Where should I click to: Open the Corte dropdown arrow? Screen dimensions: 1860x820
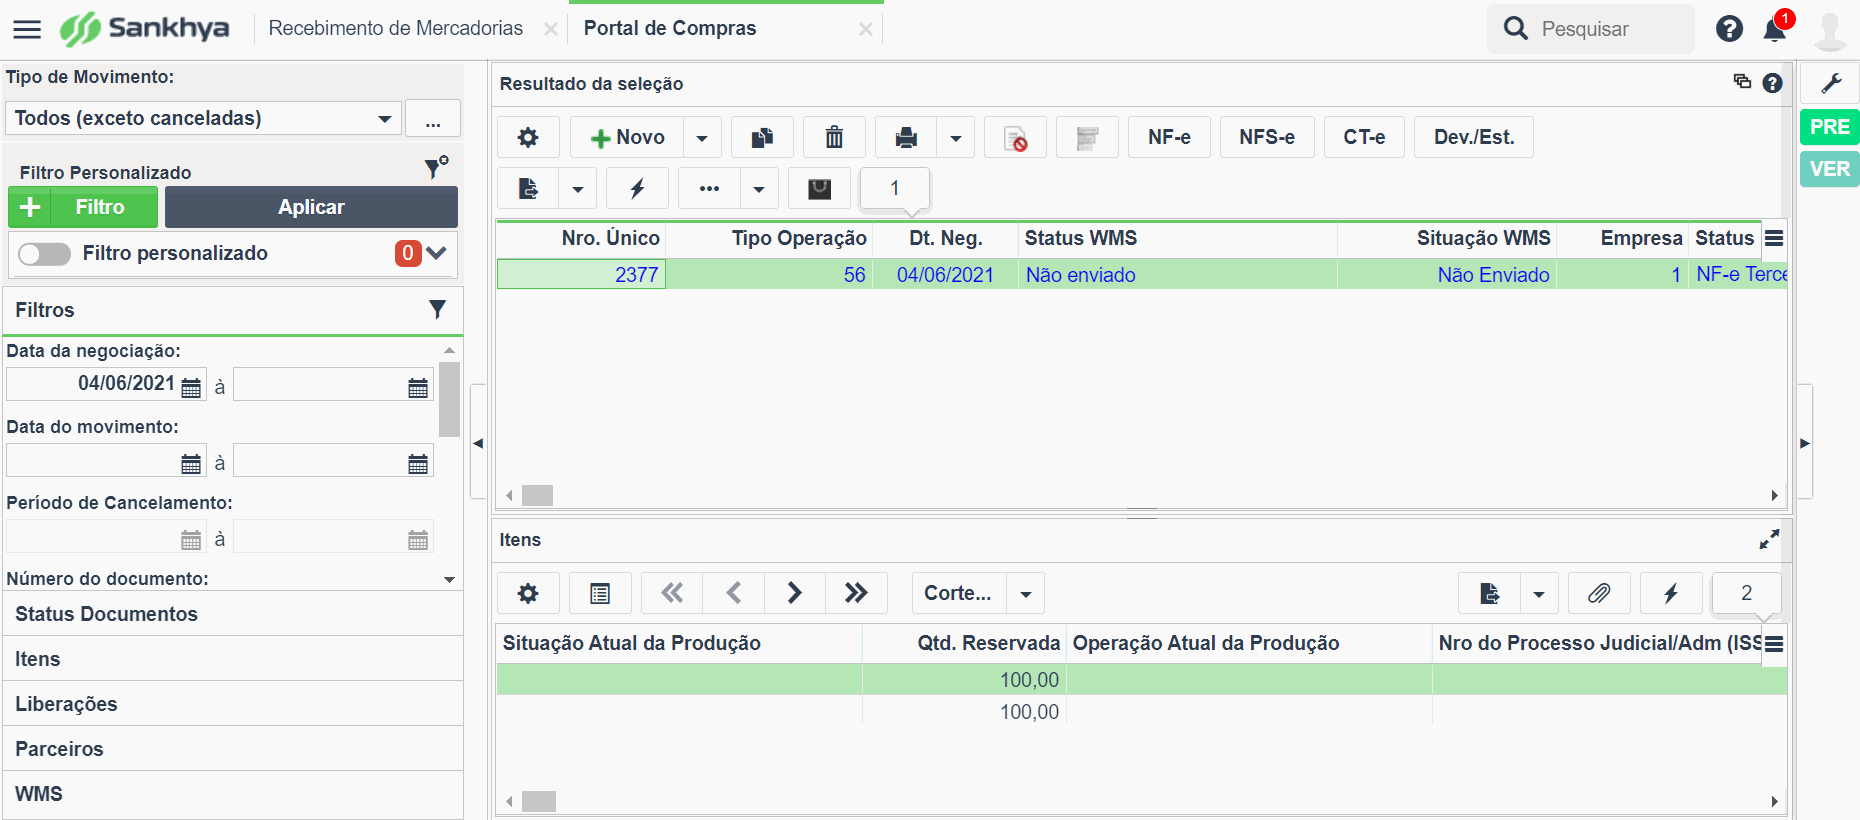pos(1025,593)
